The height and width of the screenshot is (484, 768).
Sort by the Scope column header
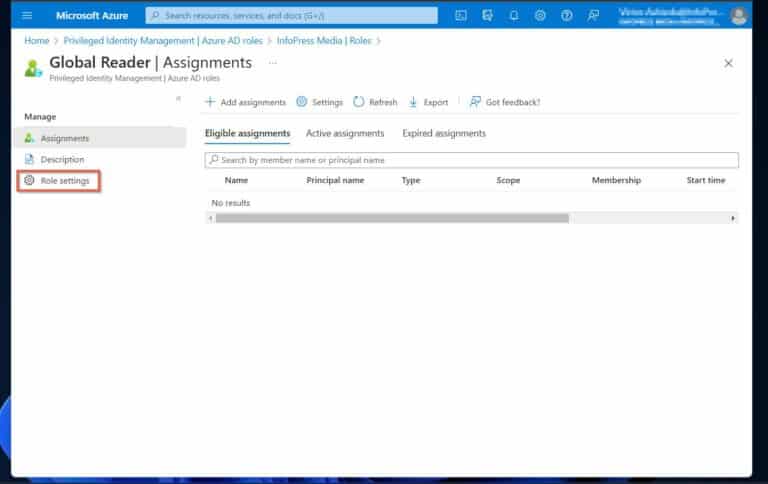(x=508, y=180)
